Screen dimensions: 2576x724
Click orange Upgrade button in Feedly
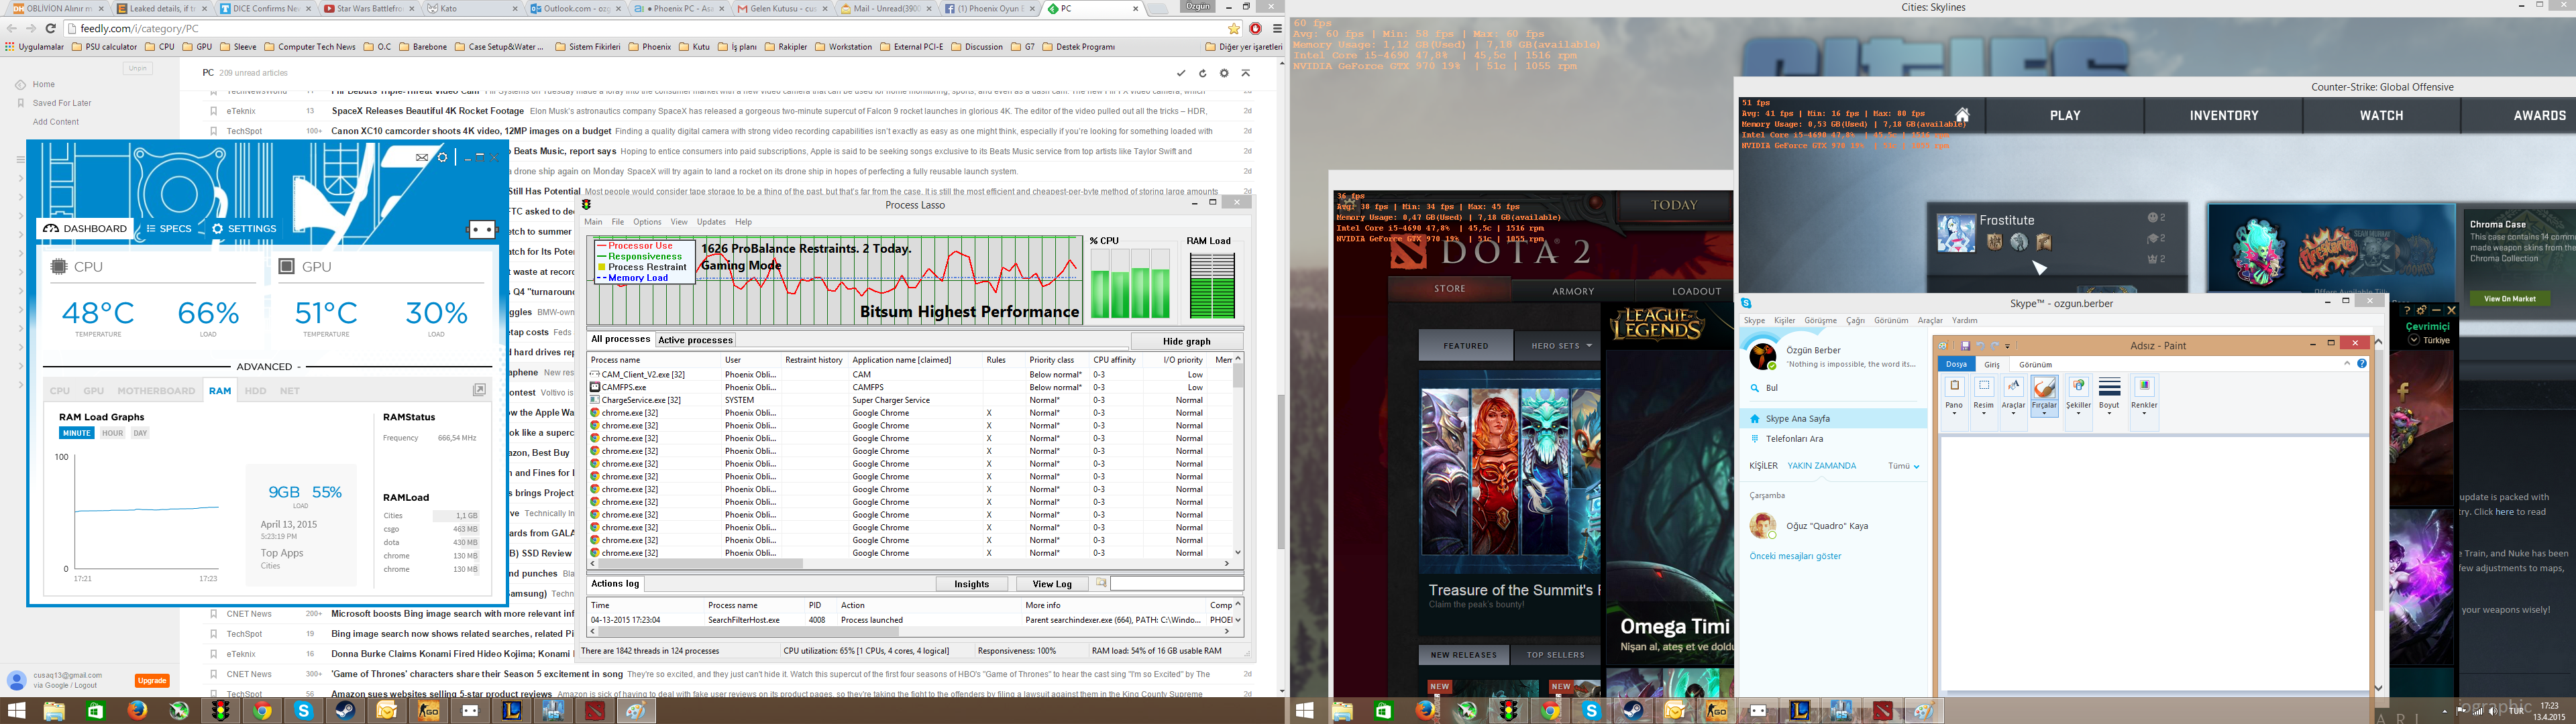tap(152, 681)
